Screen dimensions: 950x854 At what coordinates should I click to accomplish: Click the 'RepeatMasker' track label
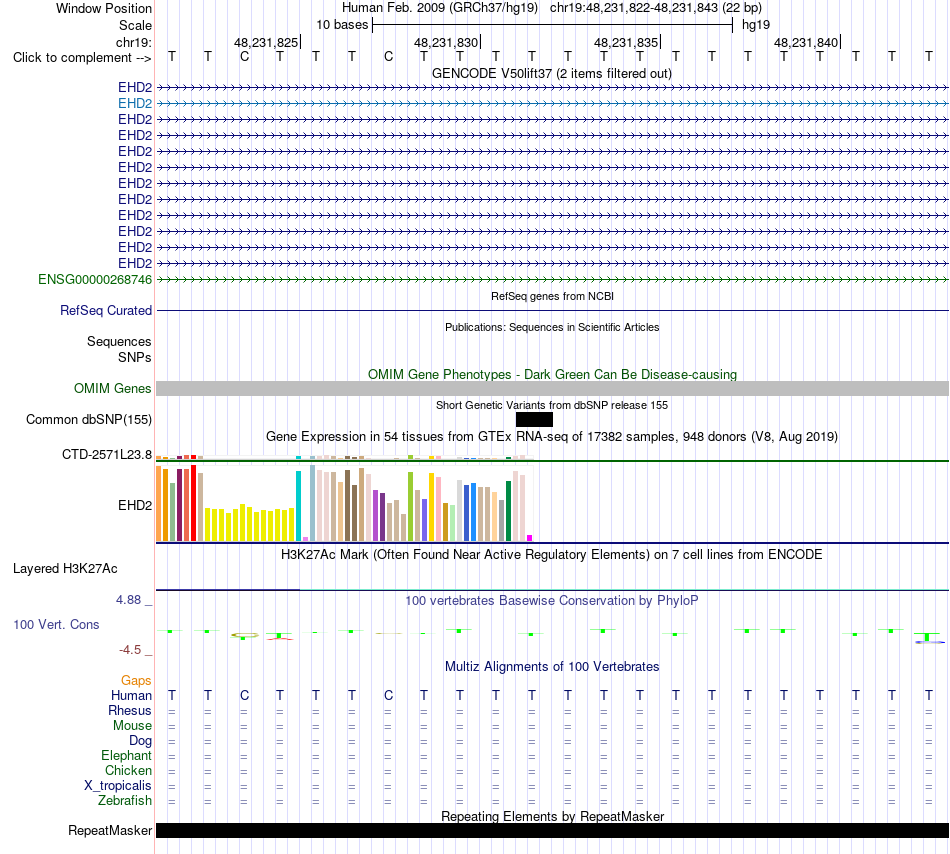(110, 830)
